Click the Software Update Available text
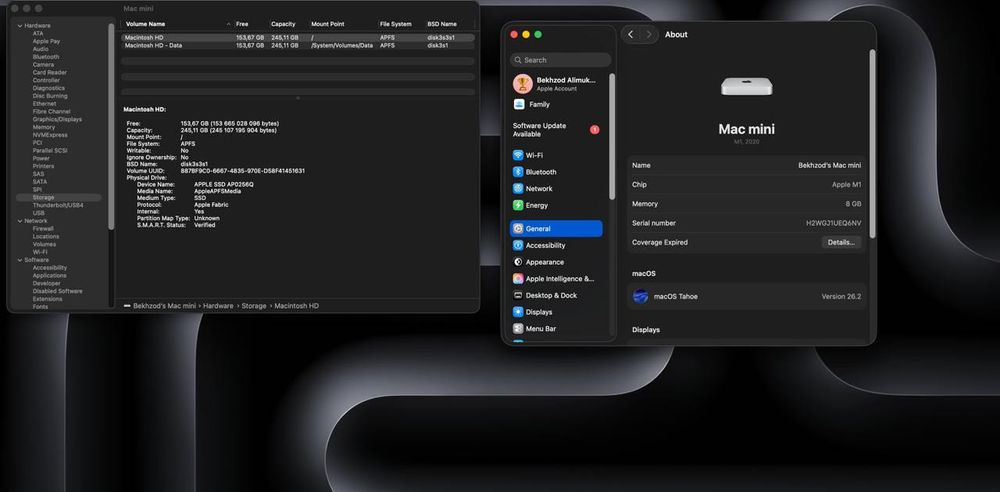1000x492 pixels. 540,130
